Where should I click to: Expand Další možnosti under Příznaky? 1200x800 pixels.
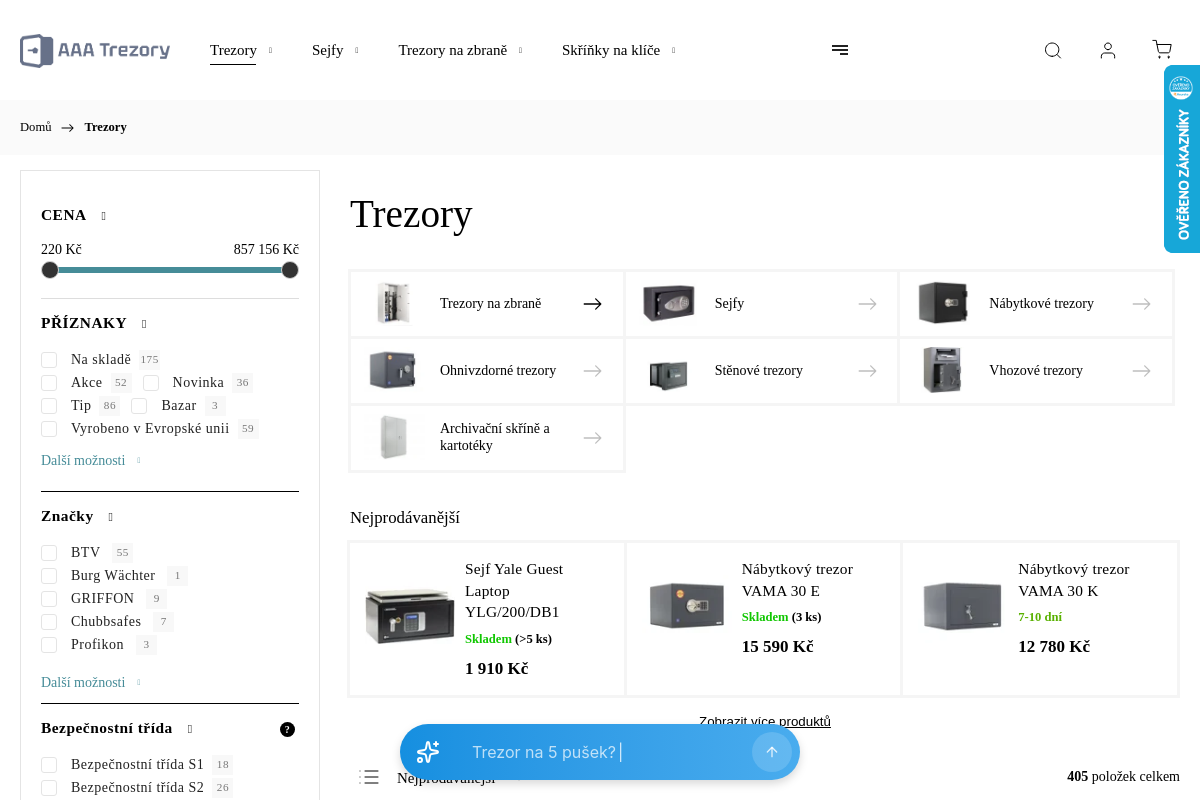click(x=83, y=461)
